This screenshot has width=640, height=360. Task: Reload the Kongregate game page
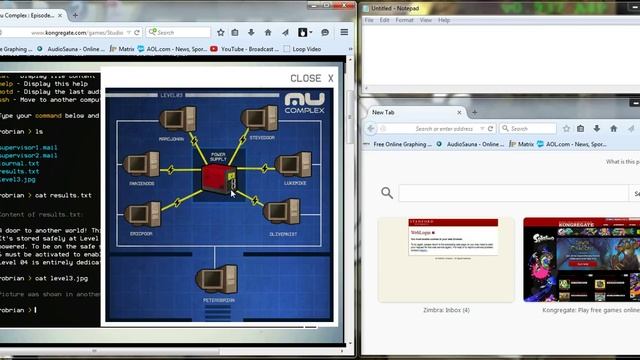tap(137, 32)
